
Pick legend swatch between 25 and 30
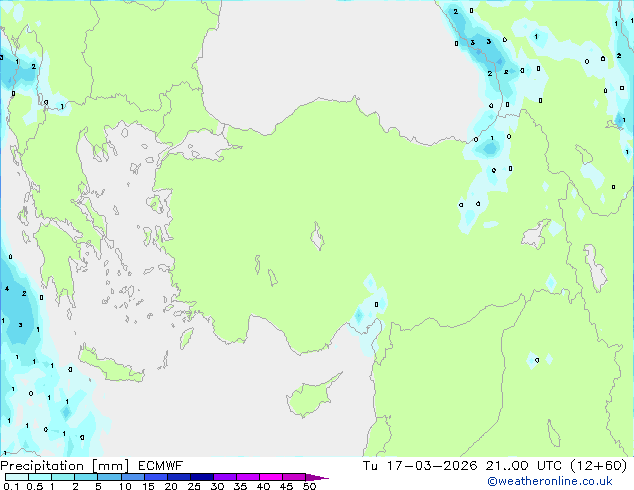202,477
